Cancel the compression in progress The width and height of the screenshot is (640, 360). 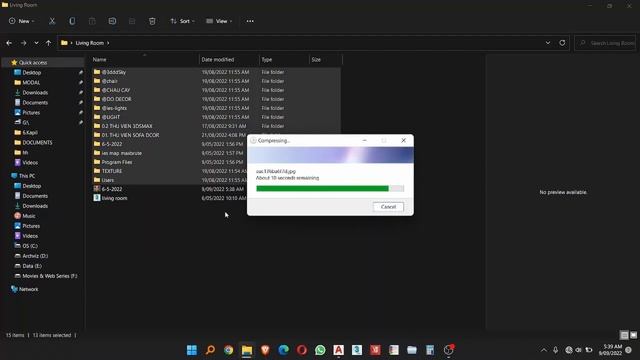click(x=388, y=207)
